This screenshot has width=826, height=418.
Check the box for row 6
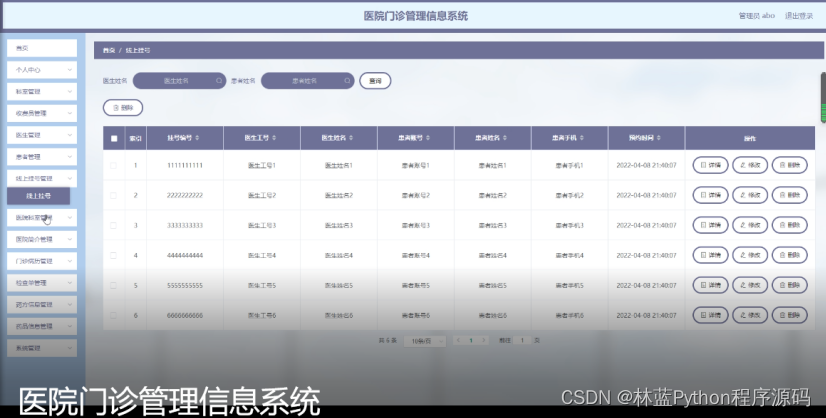(x=114, y=316)
